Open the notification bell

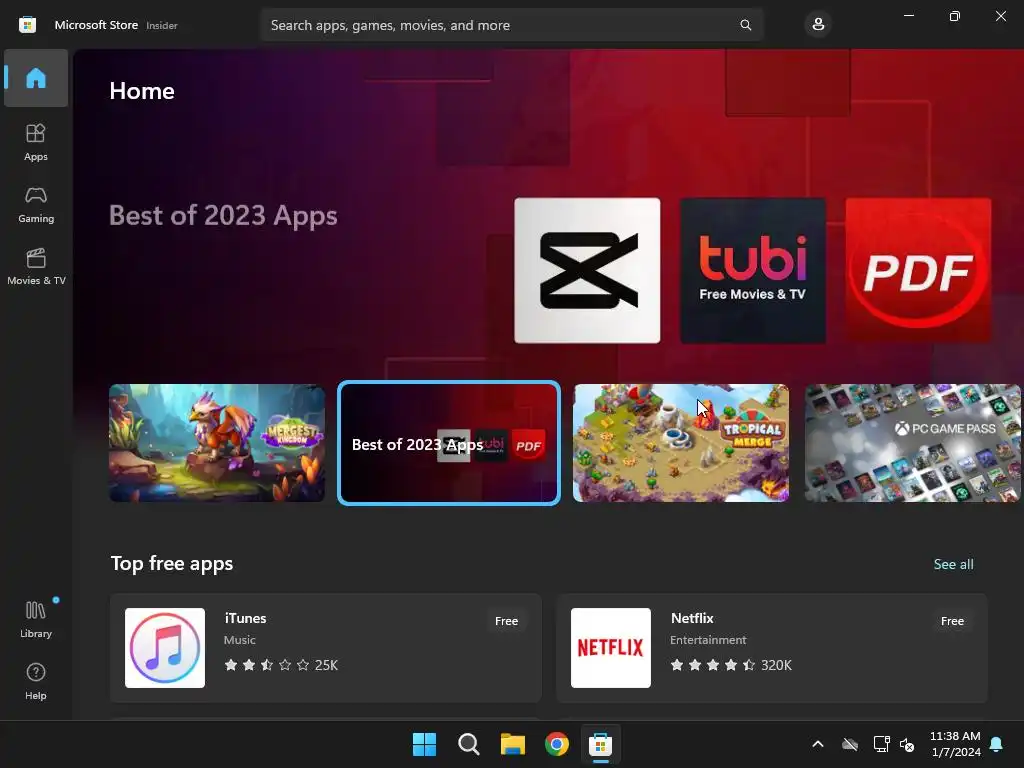tap(997, 744)
